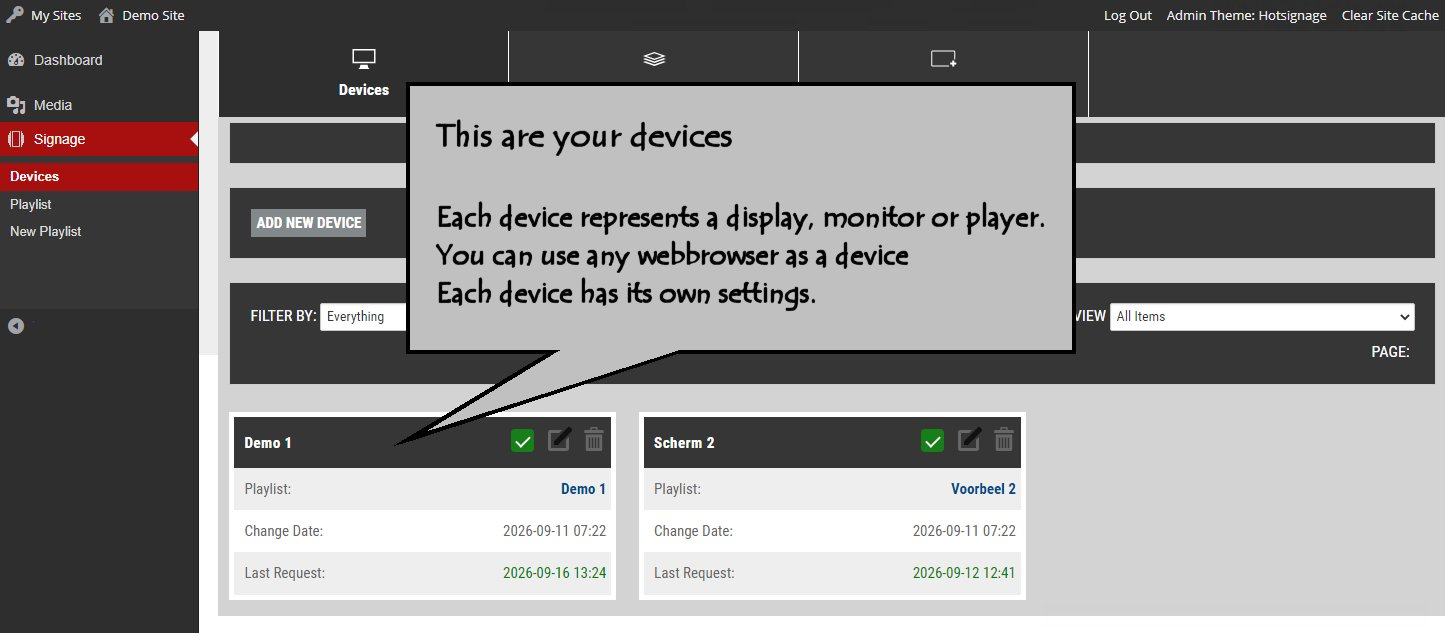Screen dimensions: 1445x633
Task: Open the View All Items dropdown
Action: [x=1262, y=317]
